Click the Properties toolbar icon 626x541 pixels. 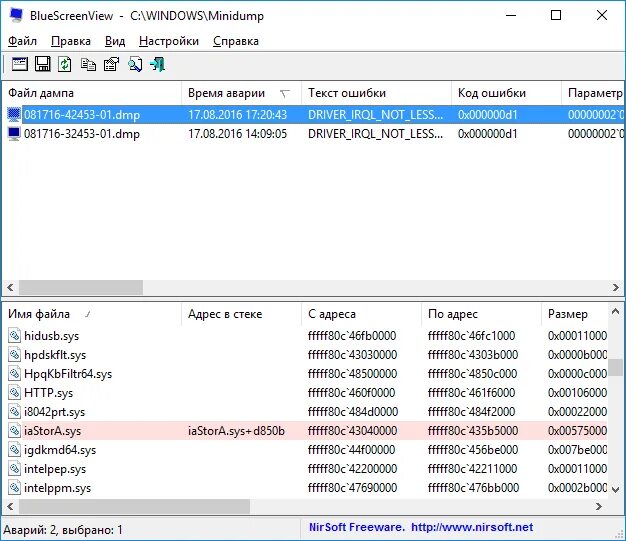point(111,64)
